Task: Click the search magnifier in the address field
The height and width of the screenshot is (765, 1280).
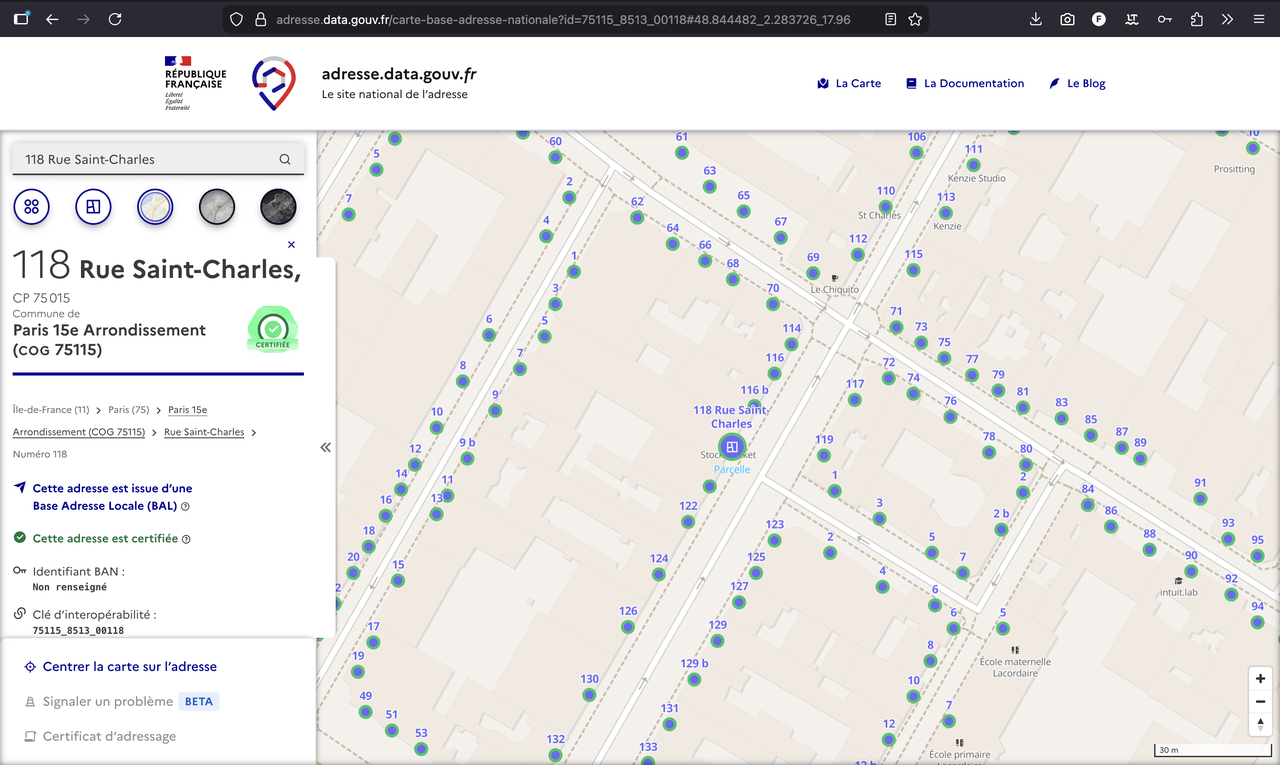Action: pos(285,159)
